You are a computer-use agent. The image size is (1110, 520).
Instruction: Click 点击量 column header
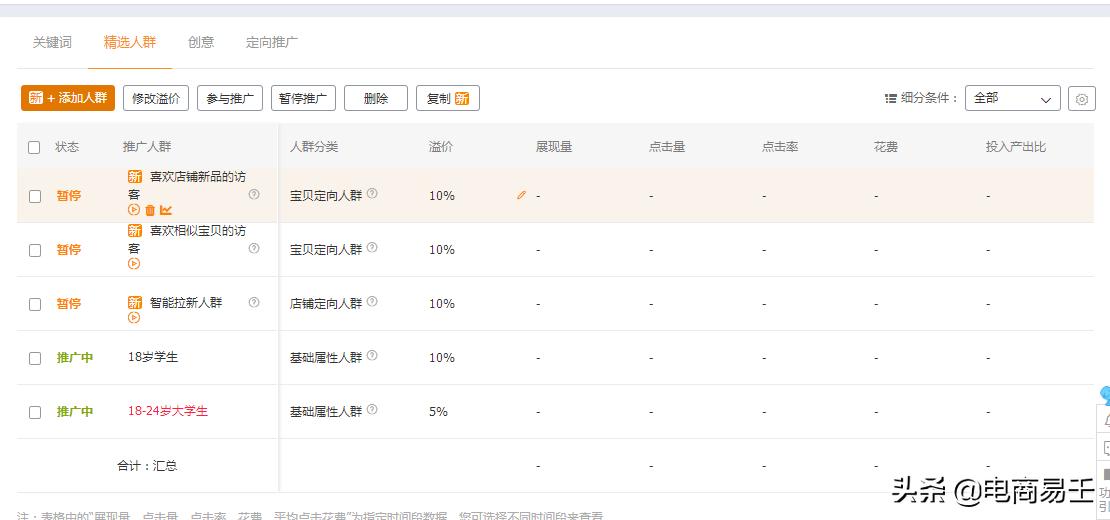pyautogui.click(x=667, y=147)
